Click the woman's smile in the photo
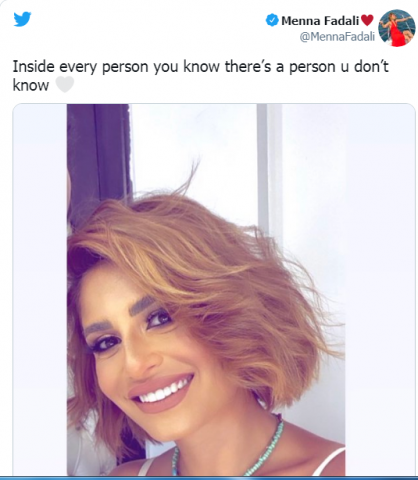Image resolution: width=418 pixels, height=480 pixels. 162,393
